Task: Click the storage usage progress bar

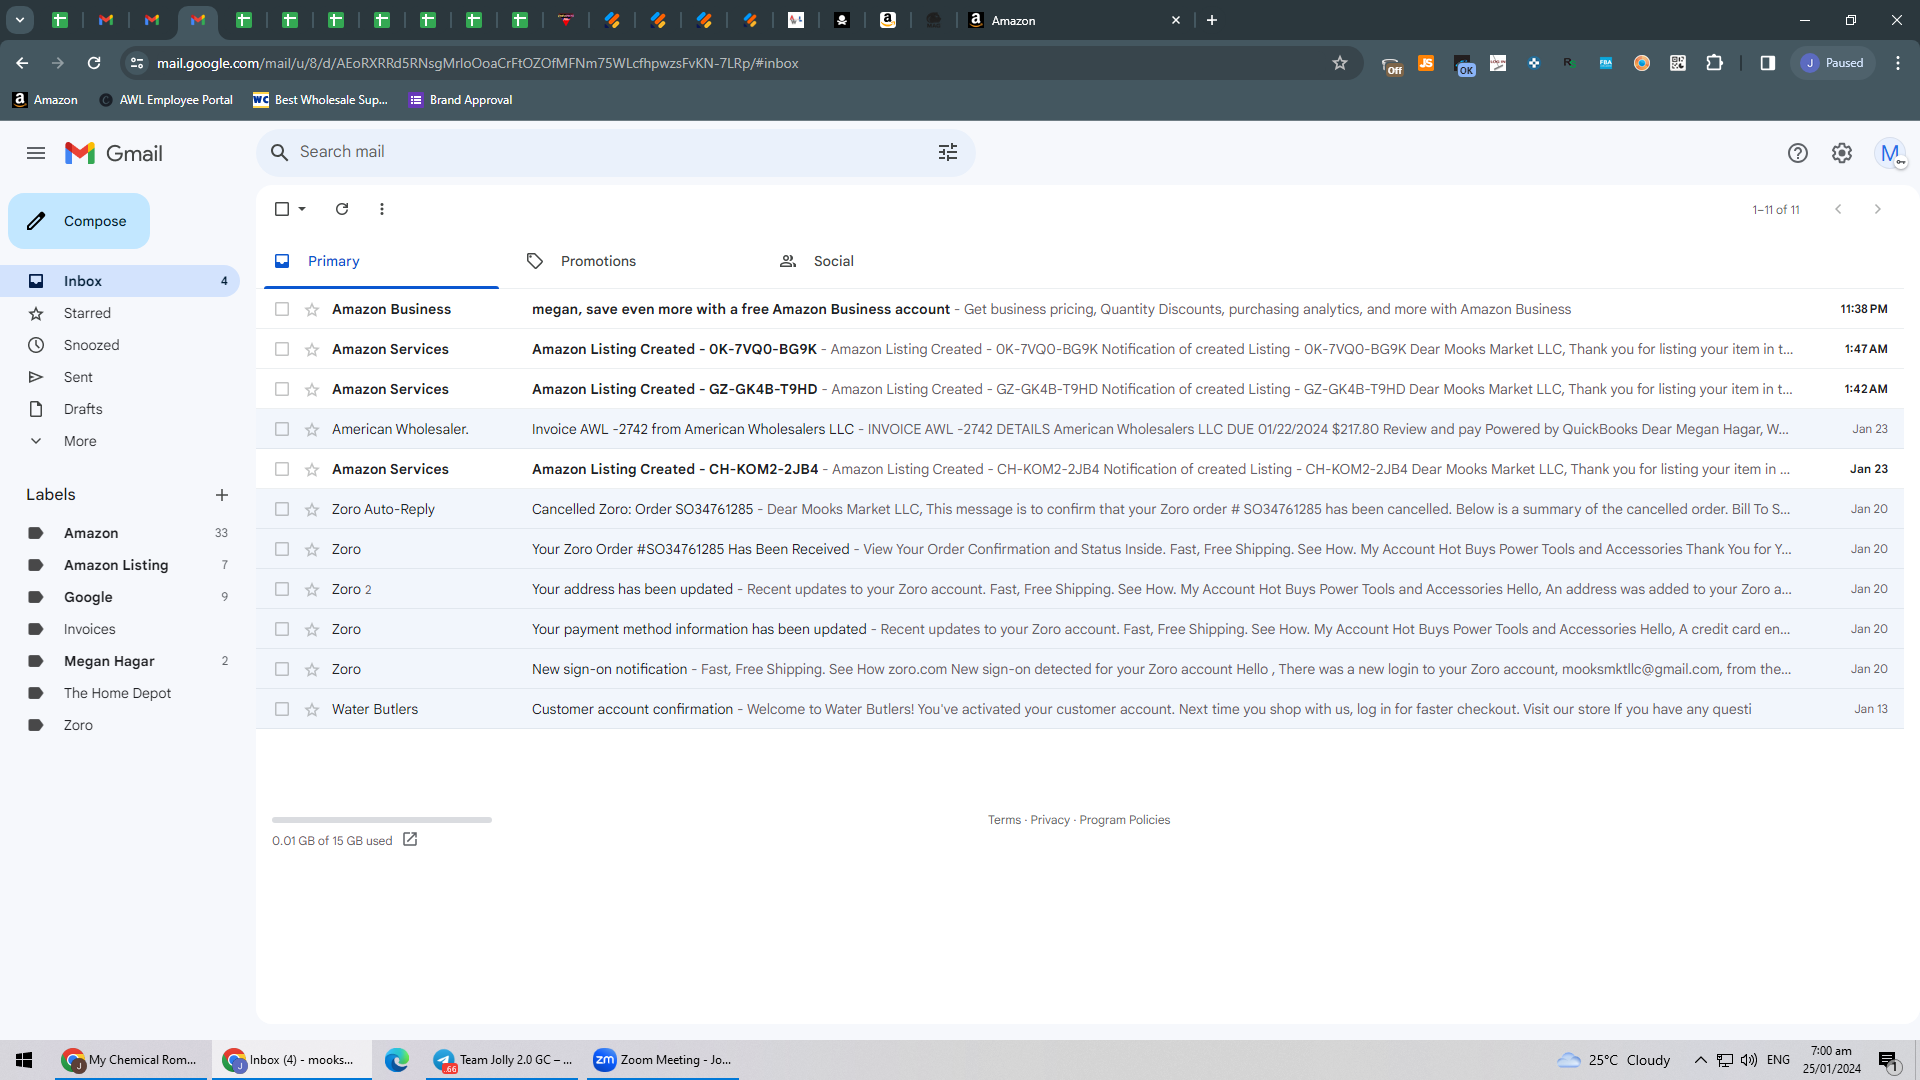Action: (382, 820)
